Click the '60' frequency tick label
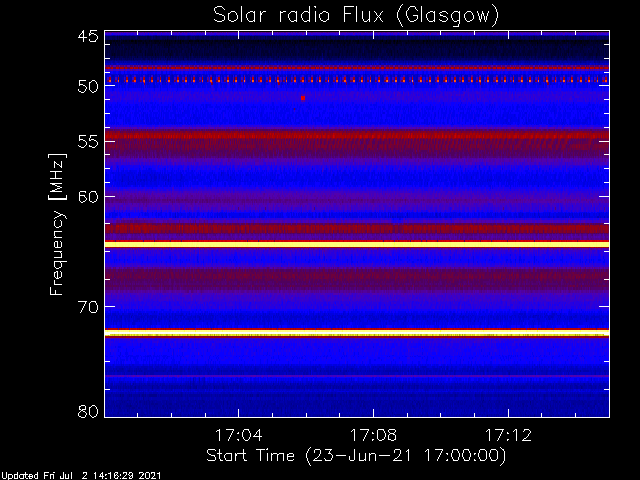Image resolution: width=640 pixels, height=480 pixels. tap(88, 197)
